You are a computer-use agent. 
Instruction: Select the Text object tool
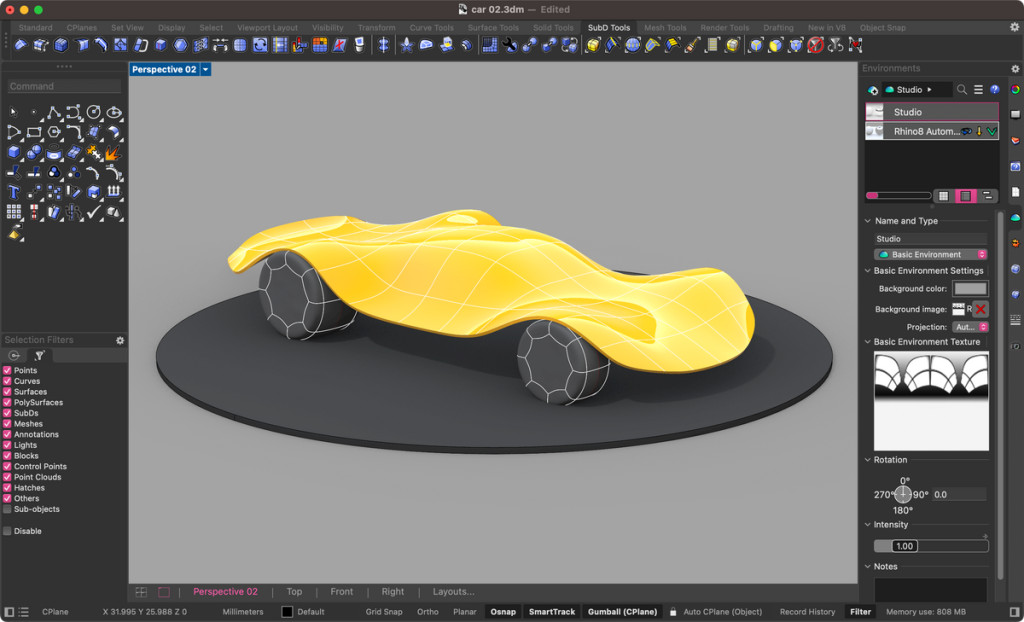point(14,192)
